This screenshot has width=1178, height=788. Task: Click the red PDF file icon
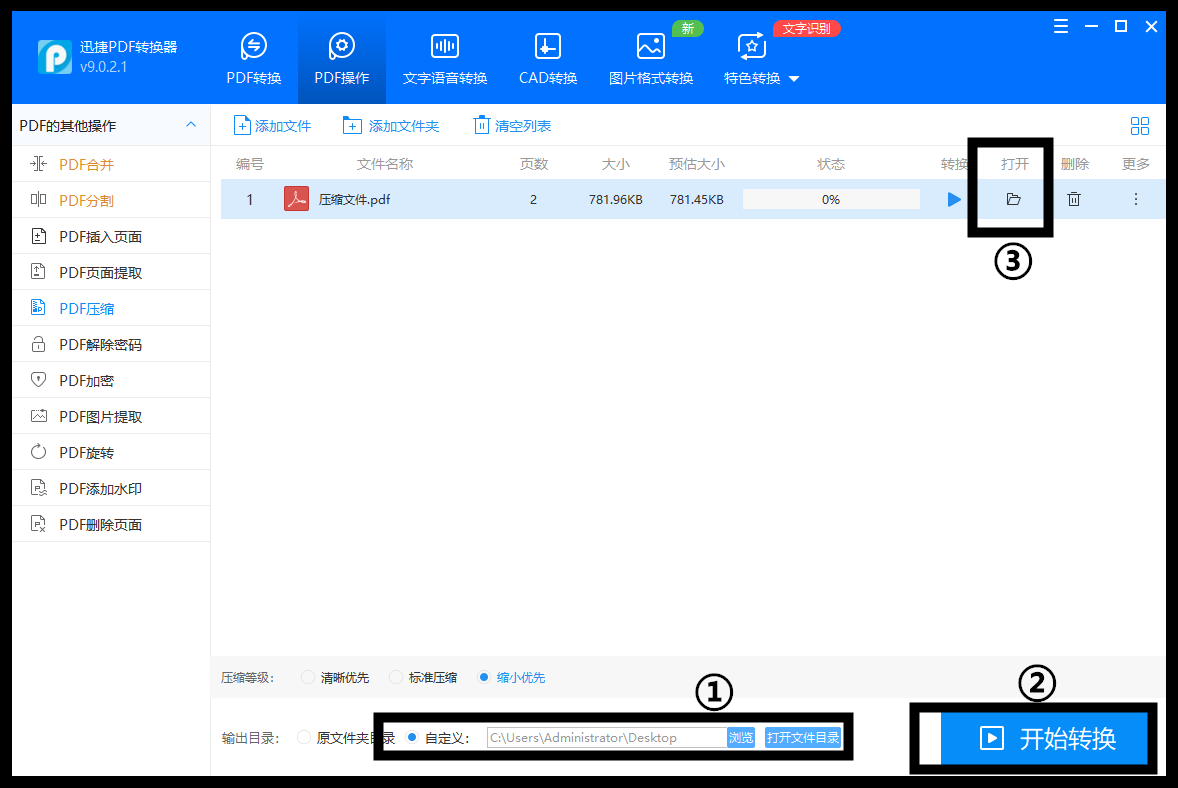pyautogui.click(x=296, y=199)
